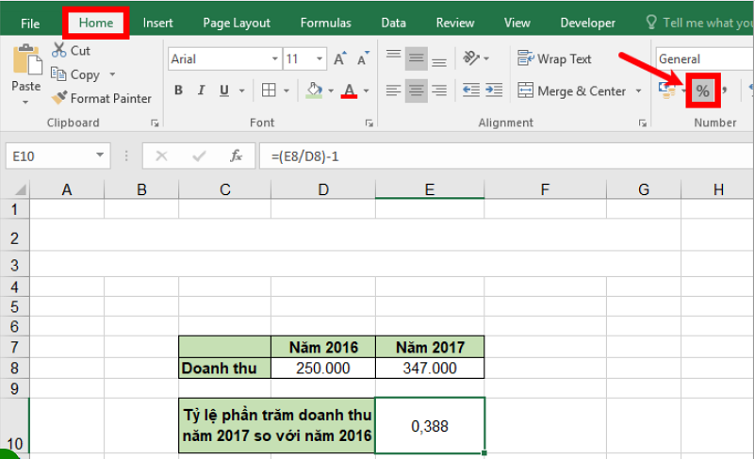The height and width of the screenshot is (459, 755).
Task: Expand font color palette arrow
Action: click(366, 91)
